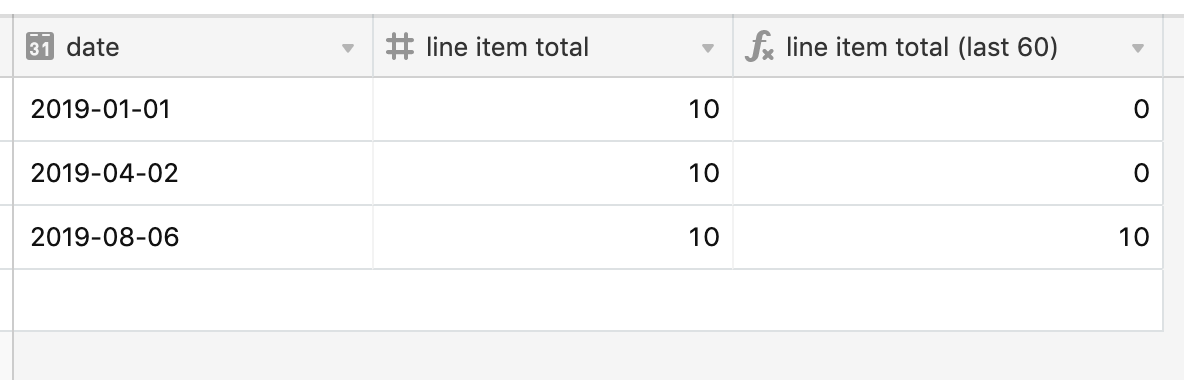The width and height of the screenshot is (1184, 380).
Task: Click the formula fx icon in last 60 header
Action: [759, 47]
